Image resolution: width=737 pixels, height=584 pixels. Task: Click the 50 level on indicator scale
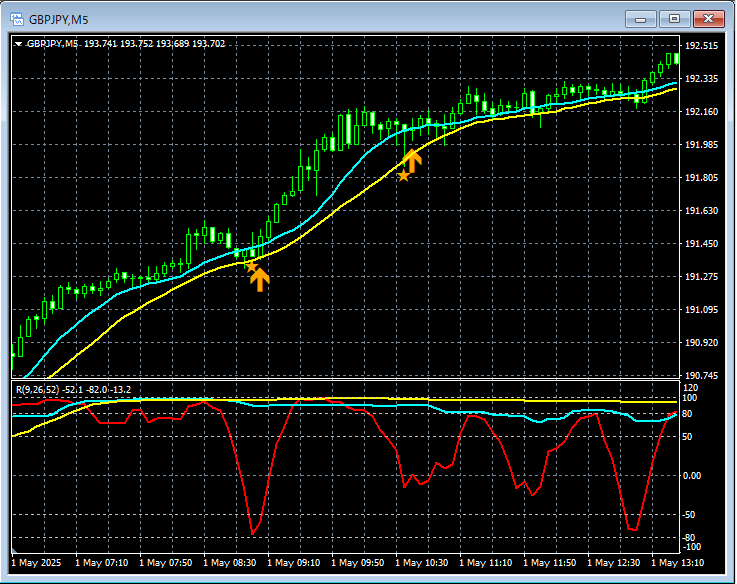point(687,437)
